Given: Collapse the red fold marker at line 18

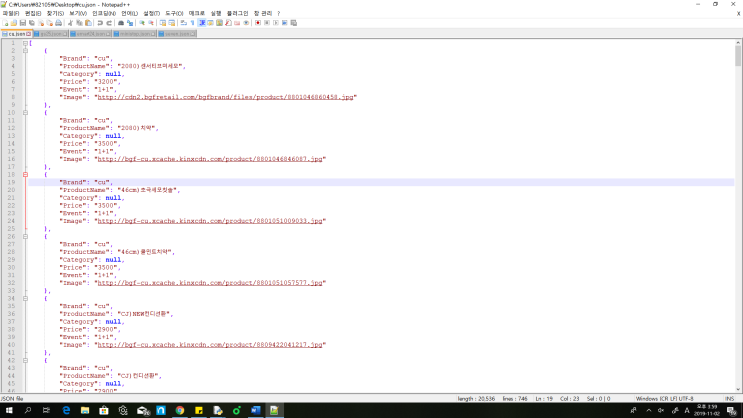Looking at the screenshot, I should 26,174.
